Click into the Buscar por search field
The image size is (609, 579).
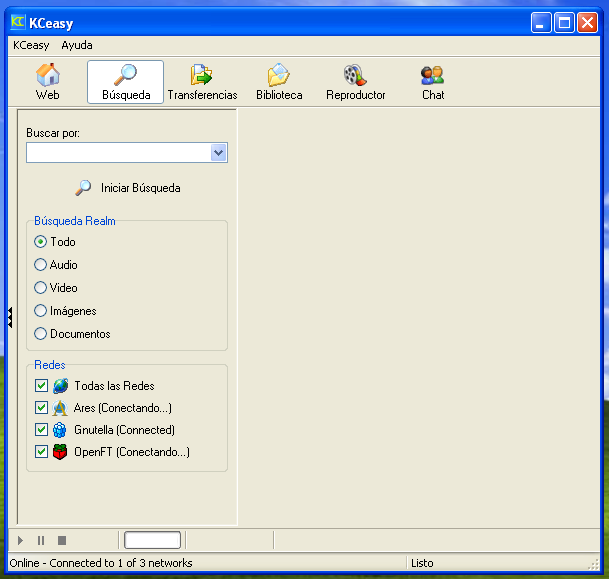pos(119,153)
